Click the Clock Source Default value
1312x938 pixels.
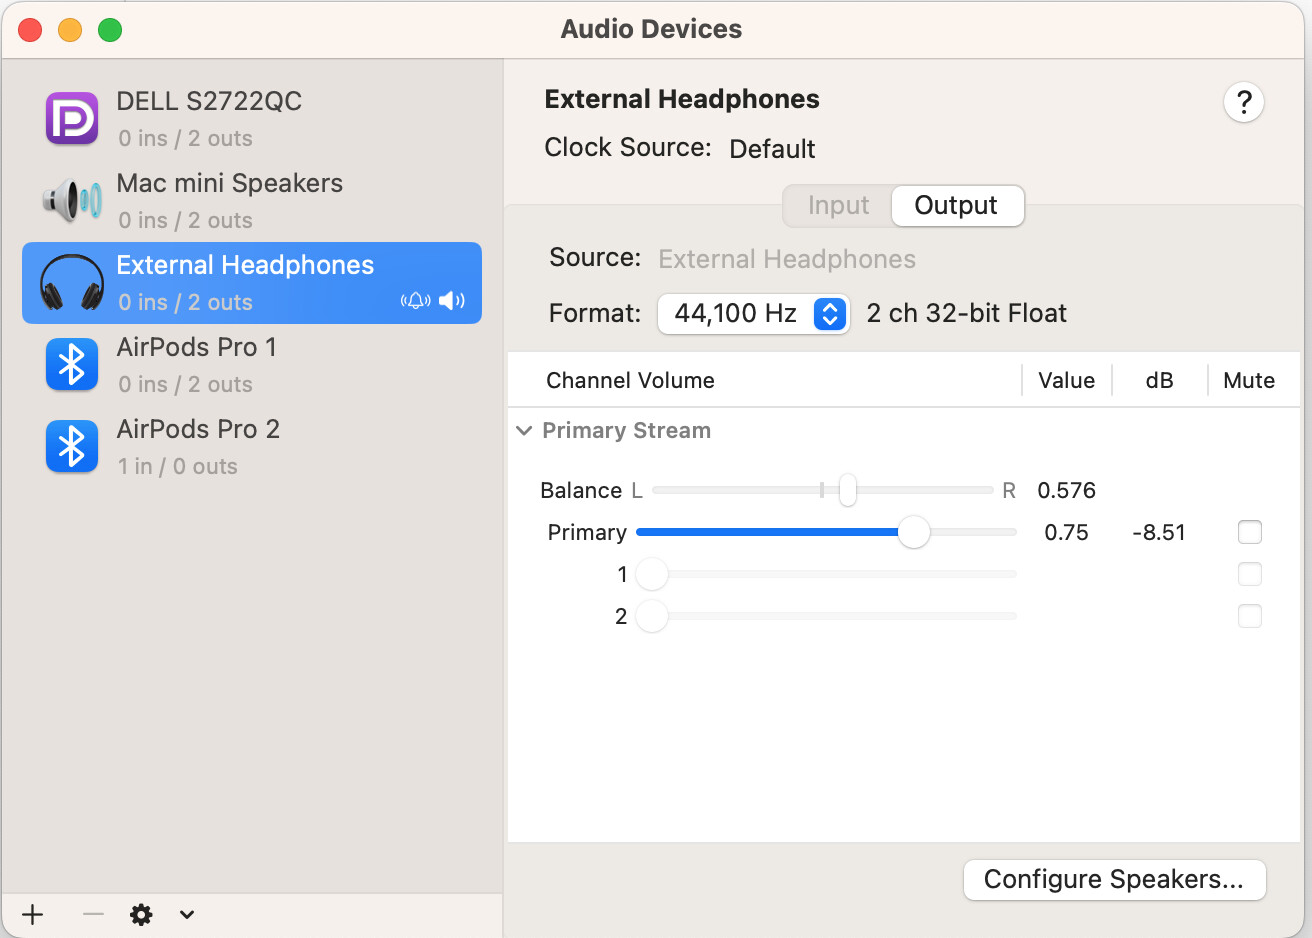(x=772, y=149)
